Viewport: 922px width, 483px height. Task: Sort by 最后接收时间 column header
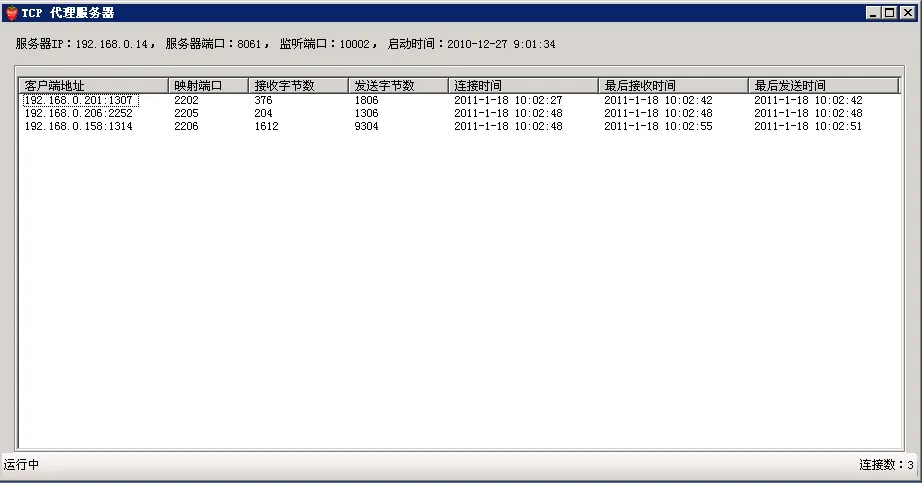coord(673,85)
